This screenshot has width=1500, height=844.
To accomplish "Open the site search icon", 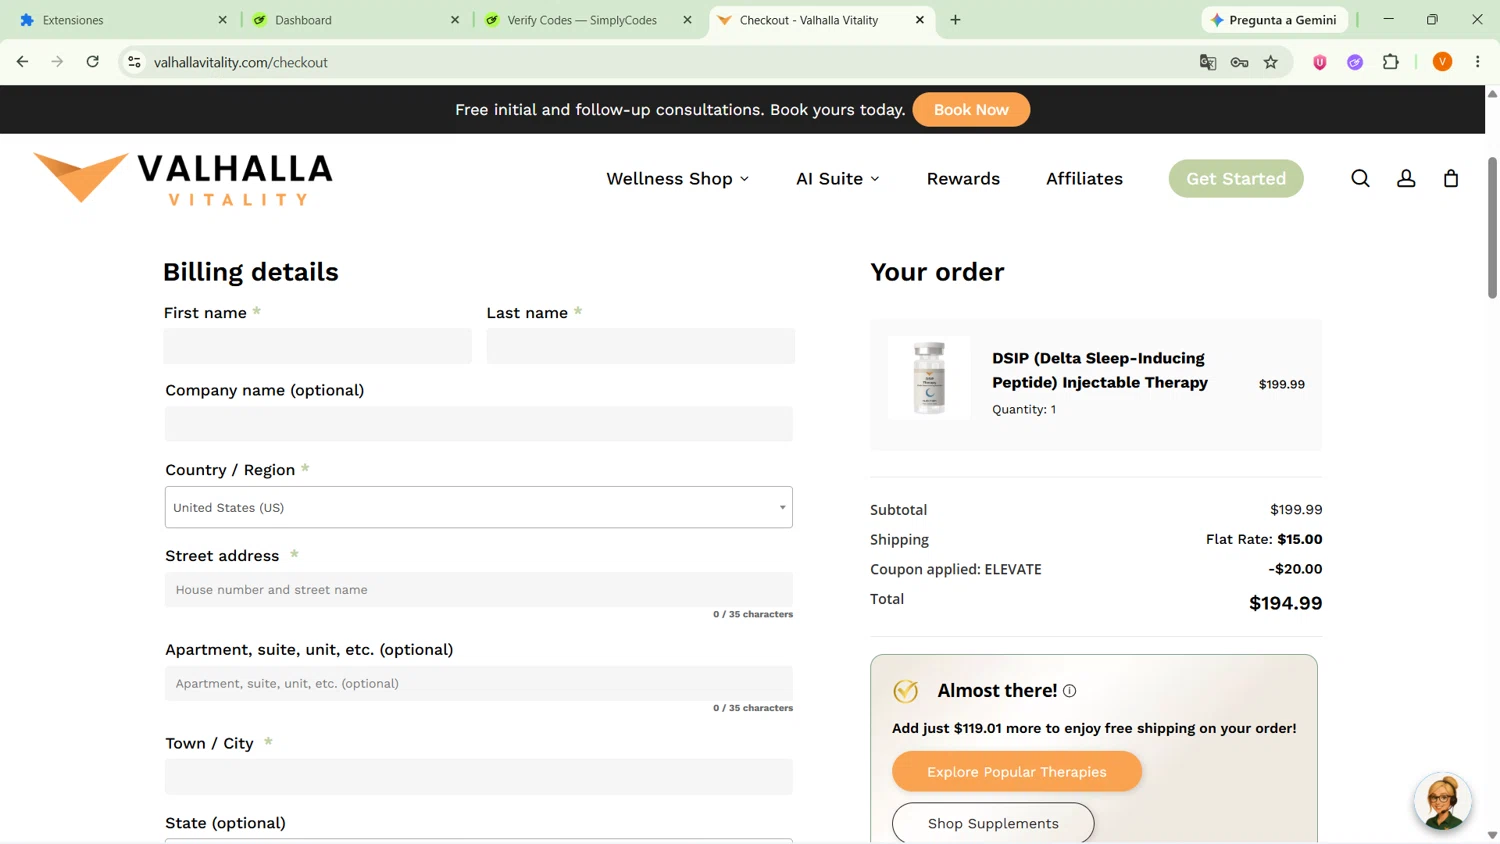I will click(1360, 179).
